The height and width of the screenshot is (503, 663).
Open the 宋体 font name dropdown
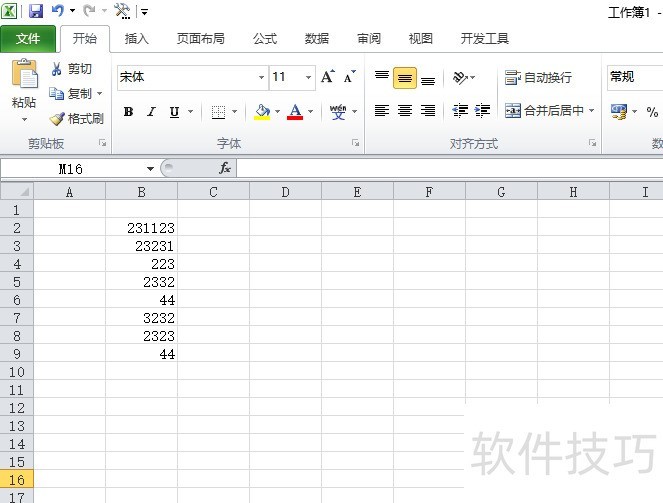point(261,77)
